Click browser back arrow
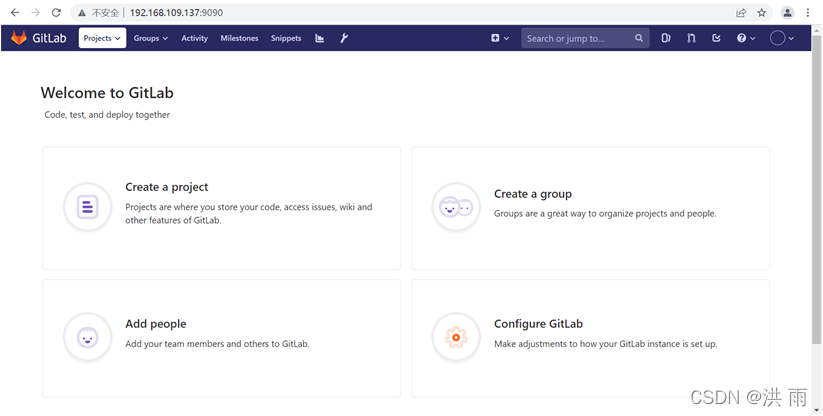Screen dimensions: 823x416 pos(15,13)
